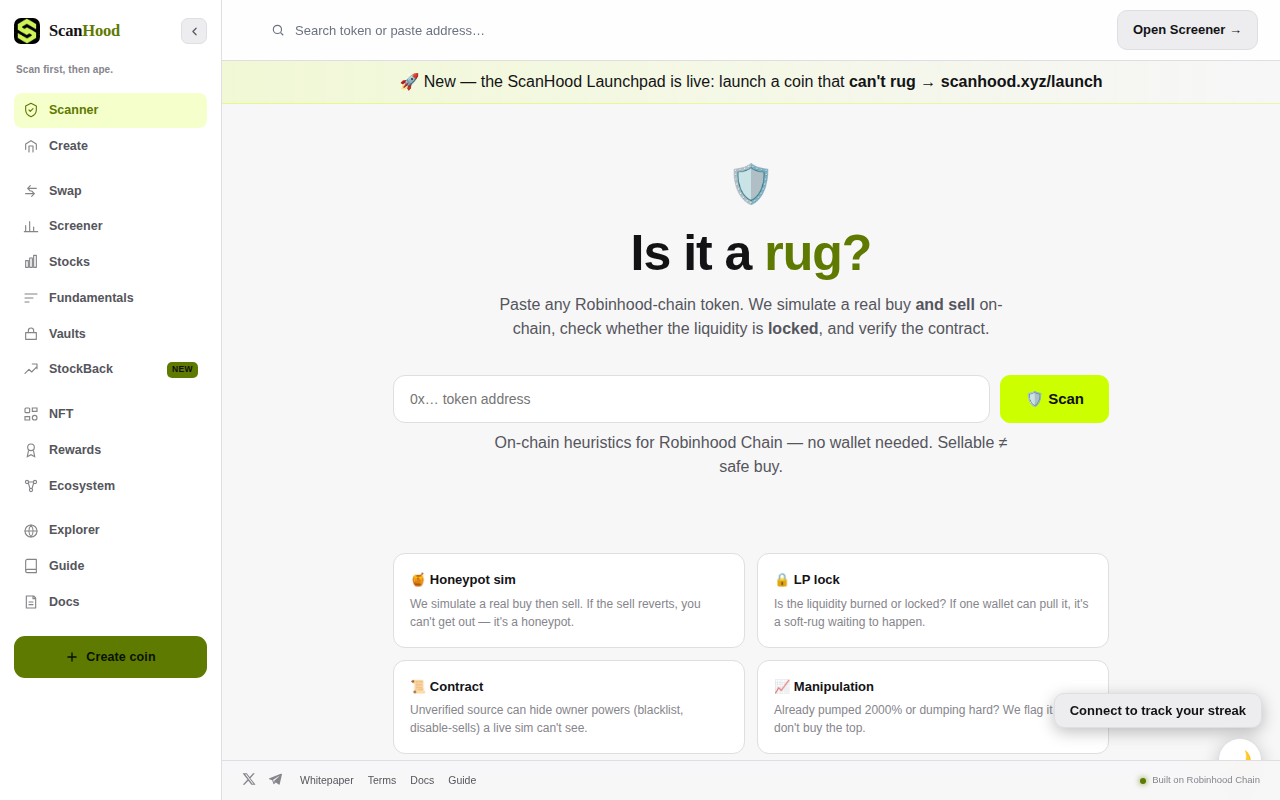Click the scroll icon on Contract card
The width and height of the screenshot is (1280, 800).
coord(418,687)
